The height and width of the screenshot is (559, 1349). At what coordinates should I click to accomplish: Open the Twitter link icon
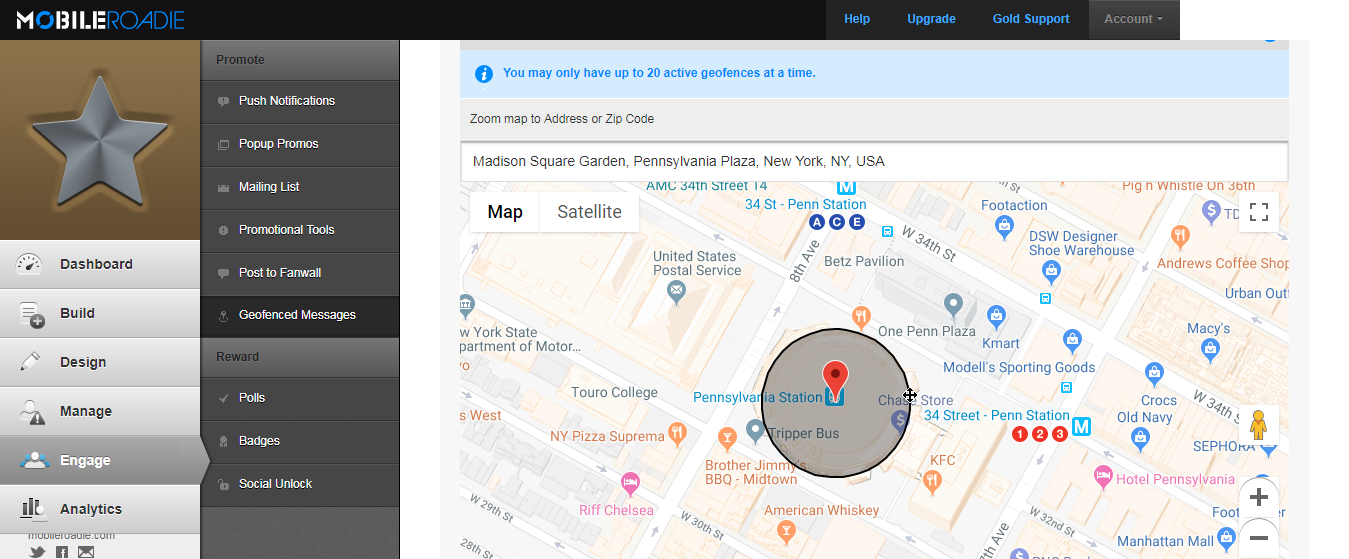pyautogui.click(x=38, y=552)
